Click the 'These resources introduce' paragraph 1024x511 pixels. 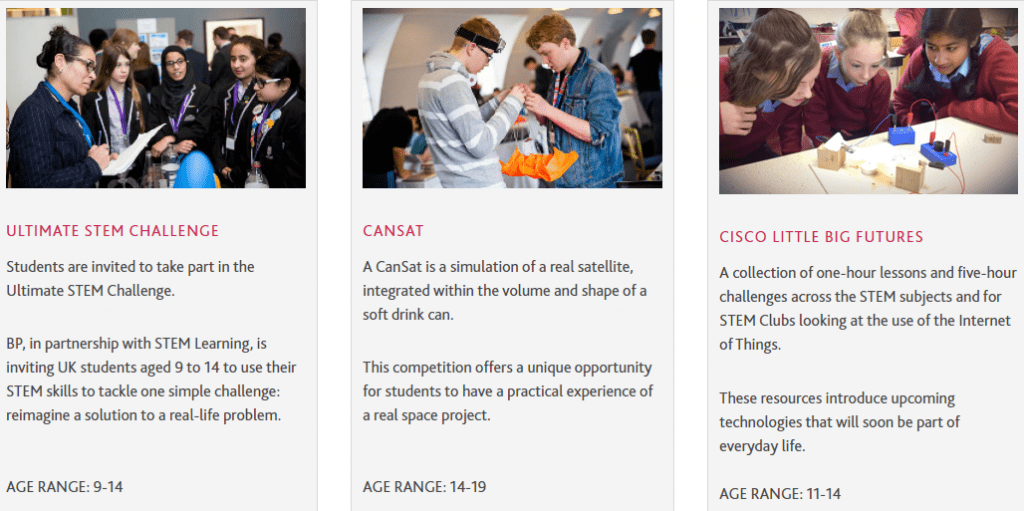(839, 422)
